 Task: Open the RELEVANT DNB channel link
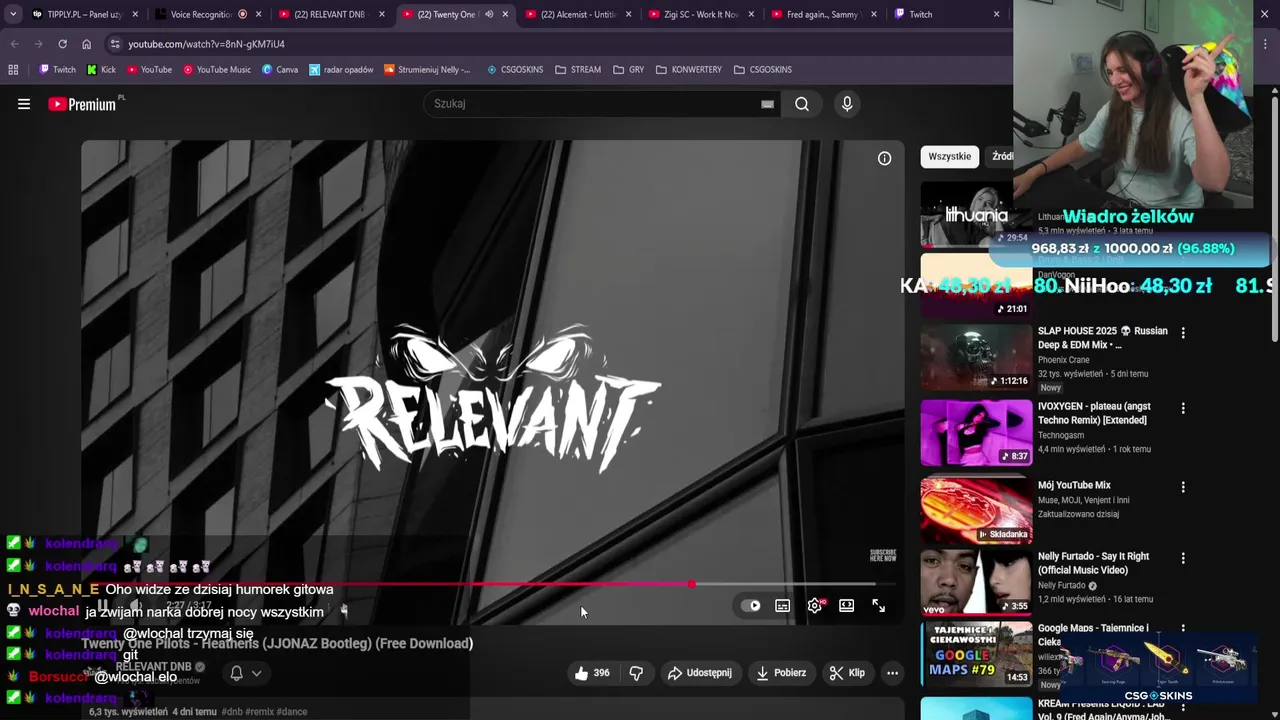click(x=153, y=667)
